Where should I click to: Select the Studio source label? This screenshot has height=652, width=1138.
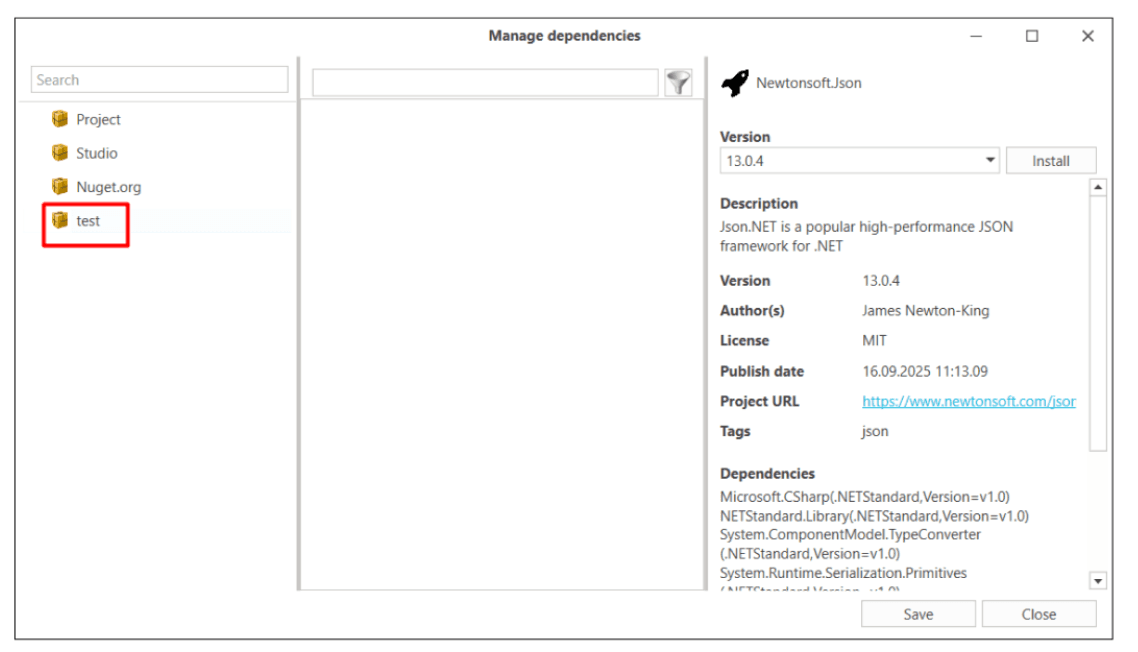click(x=97, y=153)
